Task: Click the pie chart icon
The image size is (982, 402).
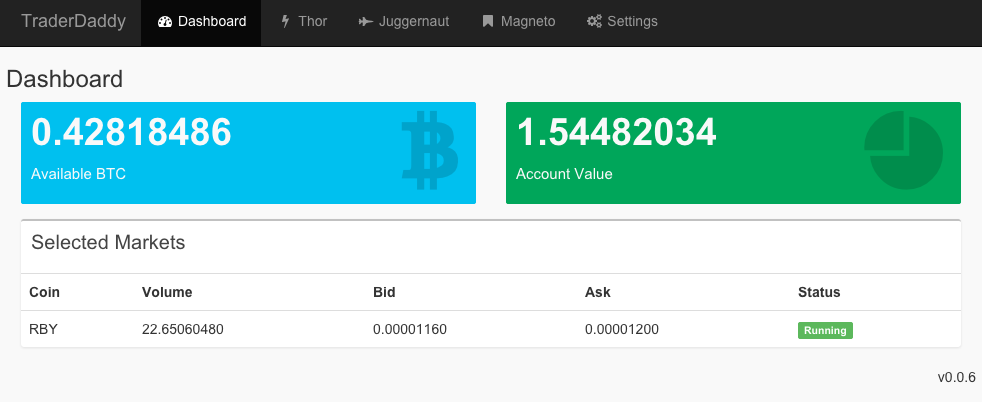Action: [x=904, y=150]
